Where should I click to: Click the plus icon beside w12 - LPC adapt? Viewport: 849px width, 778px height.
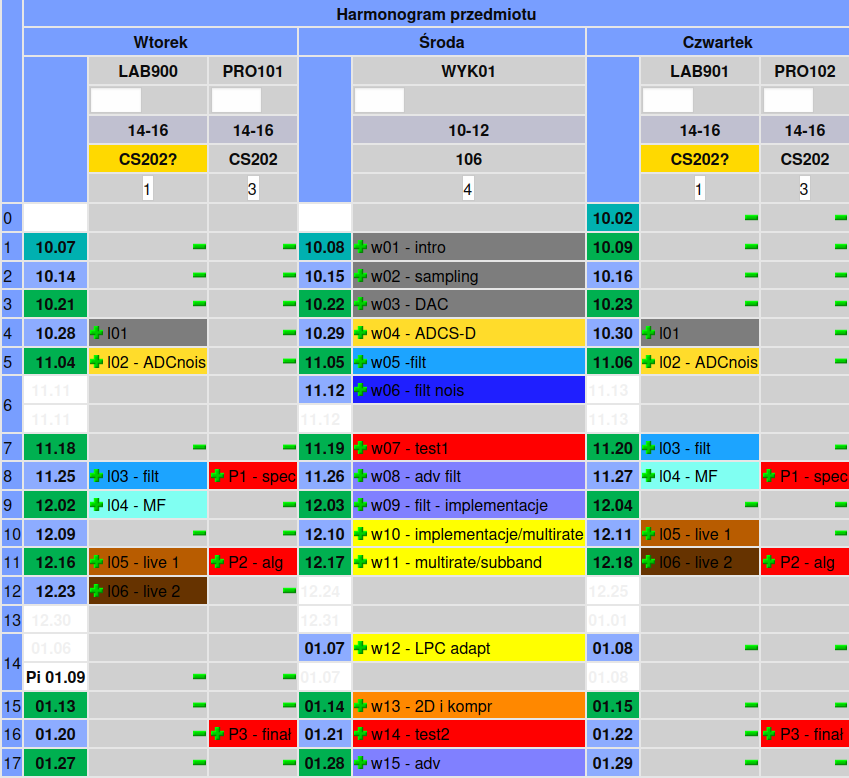pyautogui.click(x=361, y=648)
